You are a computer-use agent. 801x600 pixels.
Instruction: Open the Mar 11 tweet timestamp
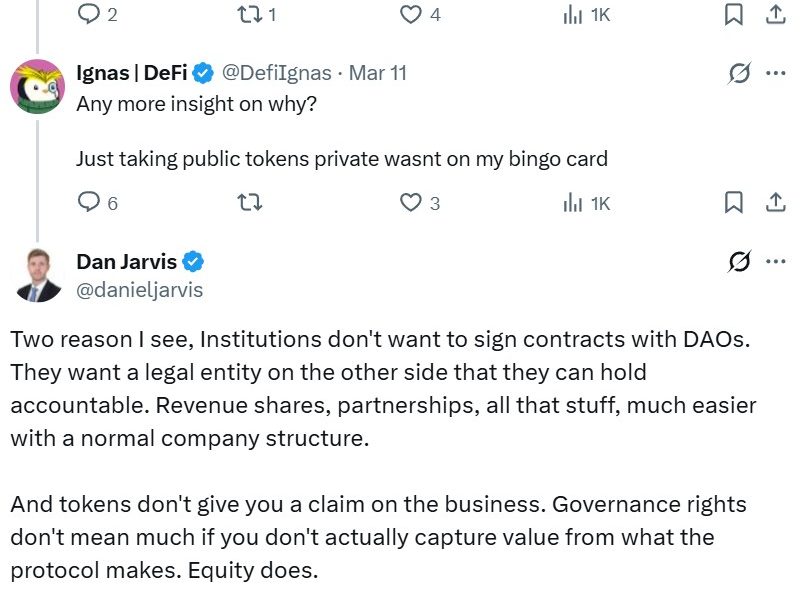coord(378,73)
